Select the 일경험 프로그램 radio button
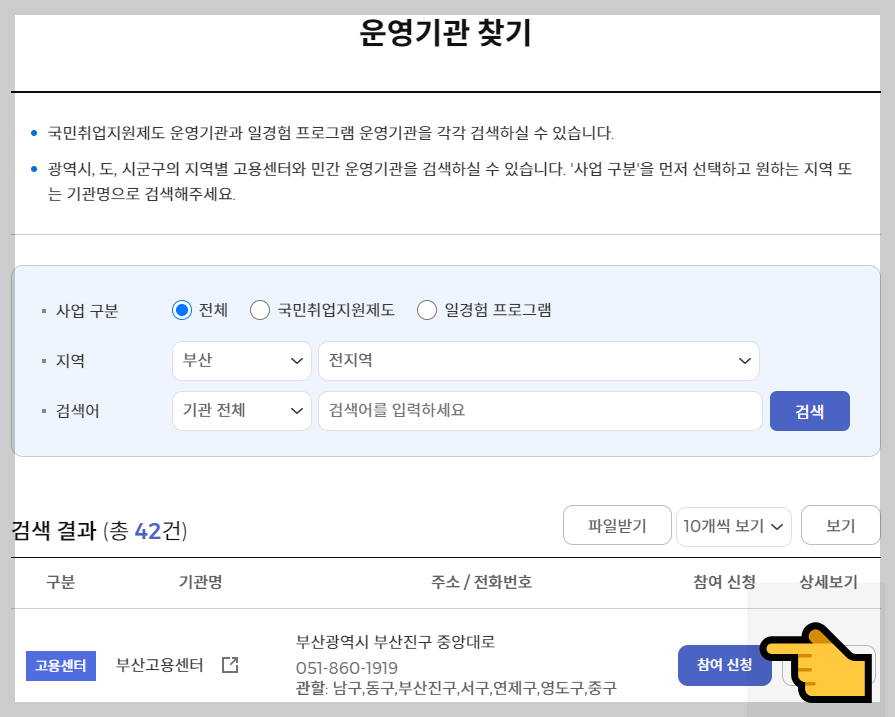The height and width of the screenshot is (717, 895). pos(426,310)
